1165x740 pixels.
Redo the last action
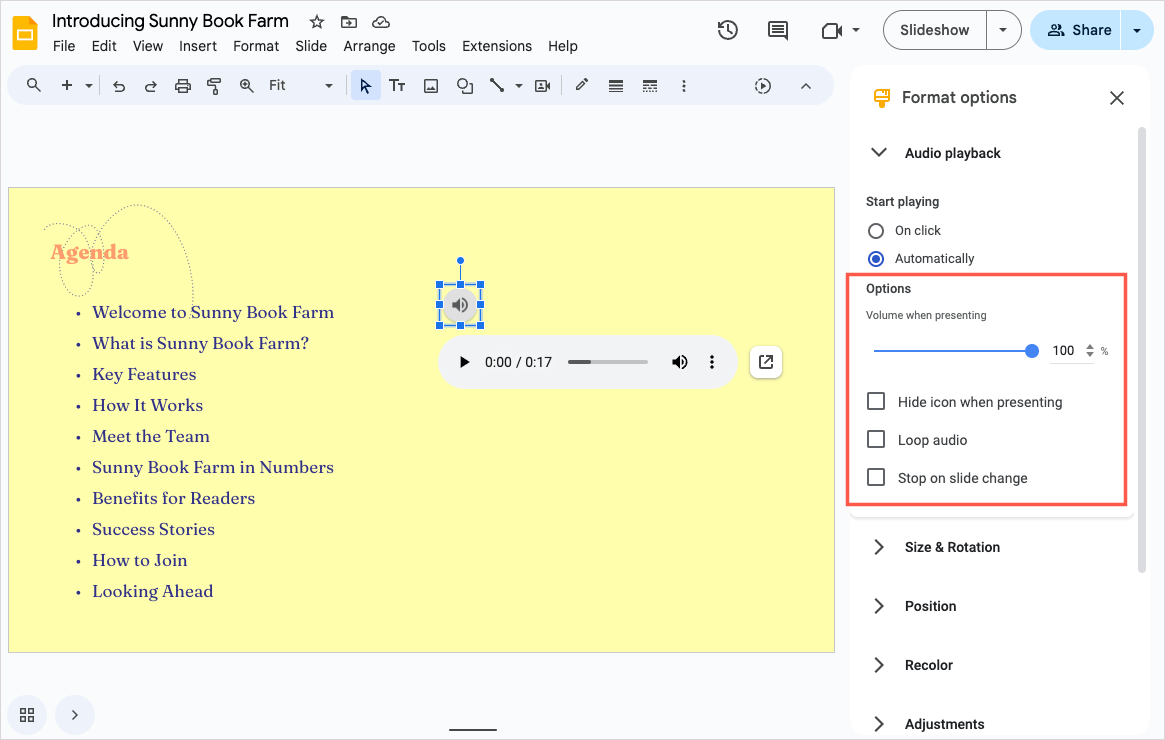[150, 86]
